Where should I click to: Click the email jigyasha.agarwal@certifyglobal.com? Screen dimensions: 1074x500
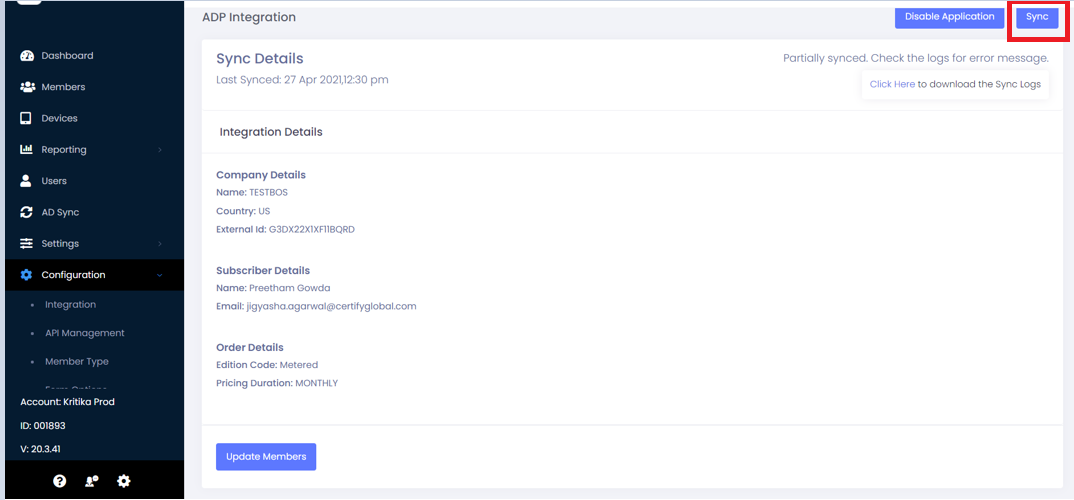tap(332, 307)
